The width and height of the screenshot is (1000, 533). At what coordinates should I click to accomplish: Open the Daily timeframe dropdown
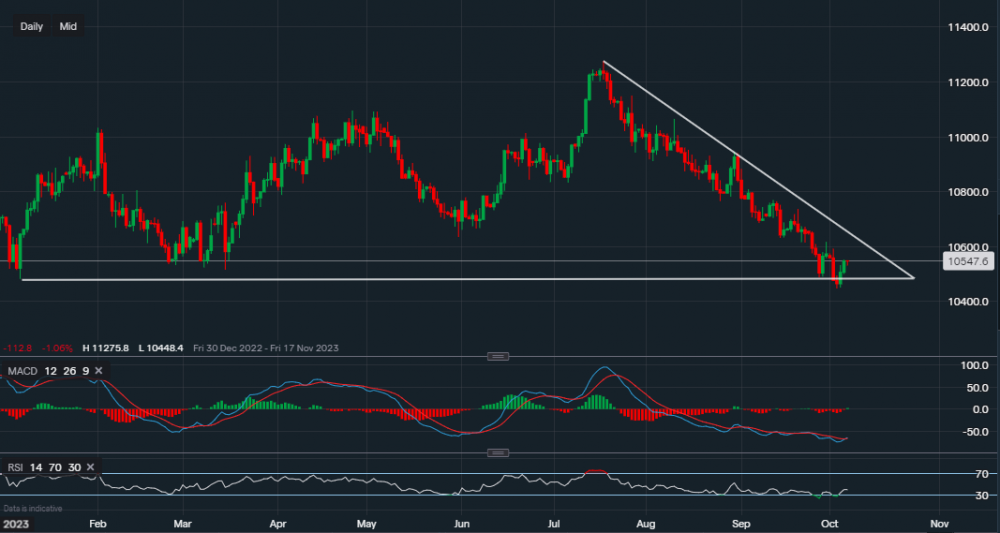point(32,26)
